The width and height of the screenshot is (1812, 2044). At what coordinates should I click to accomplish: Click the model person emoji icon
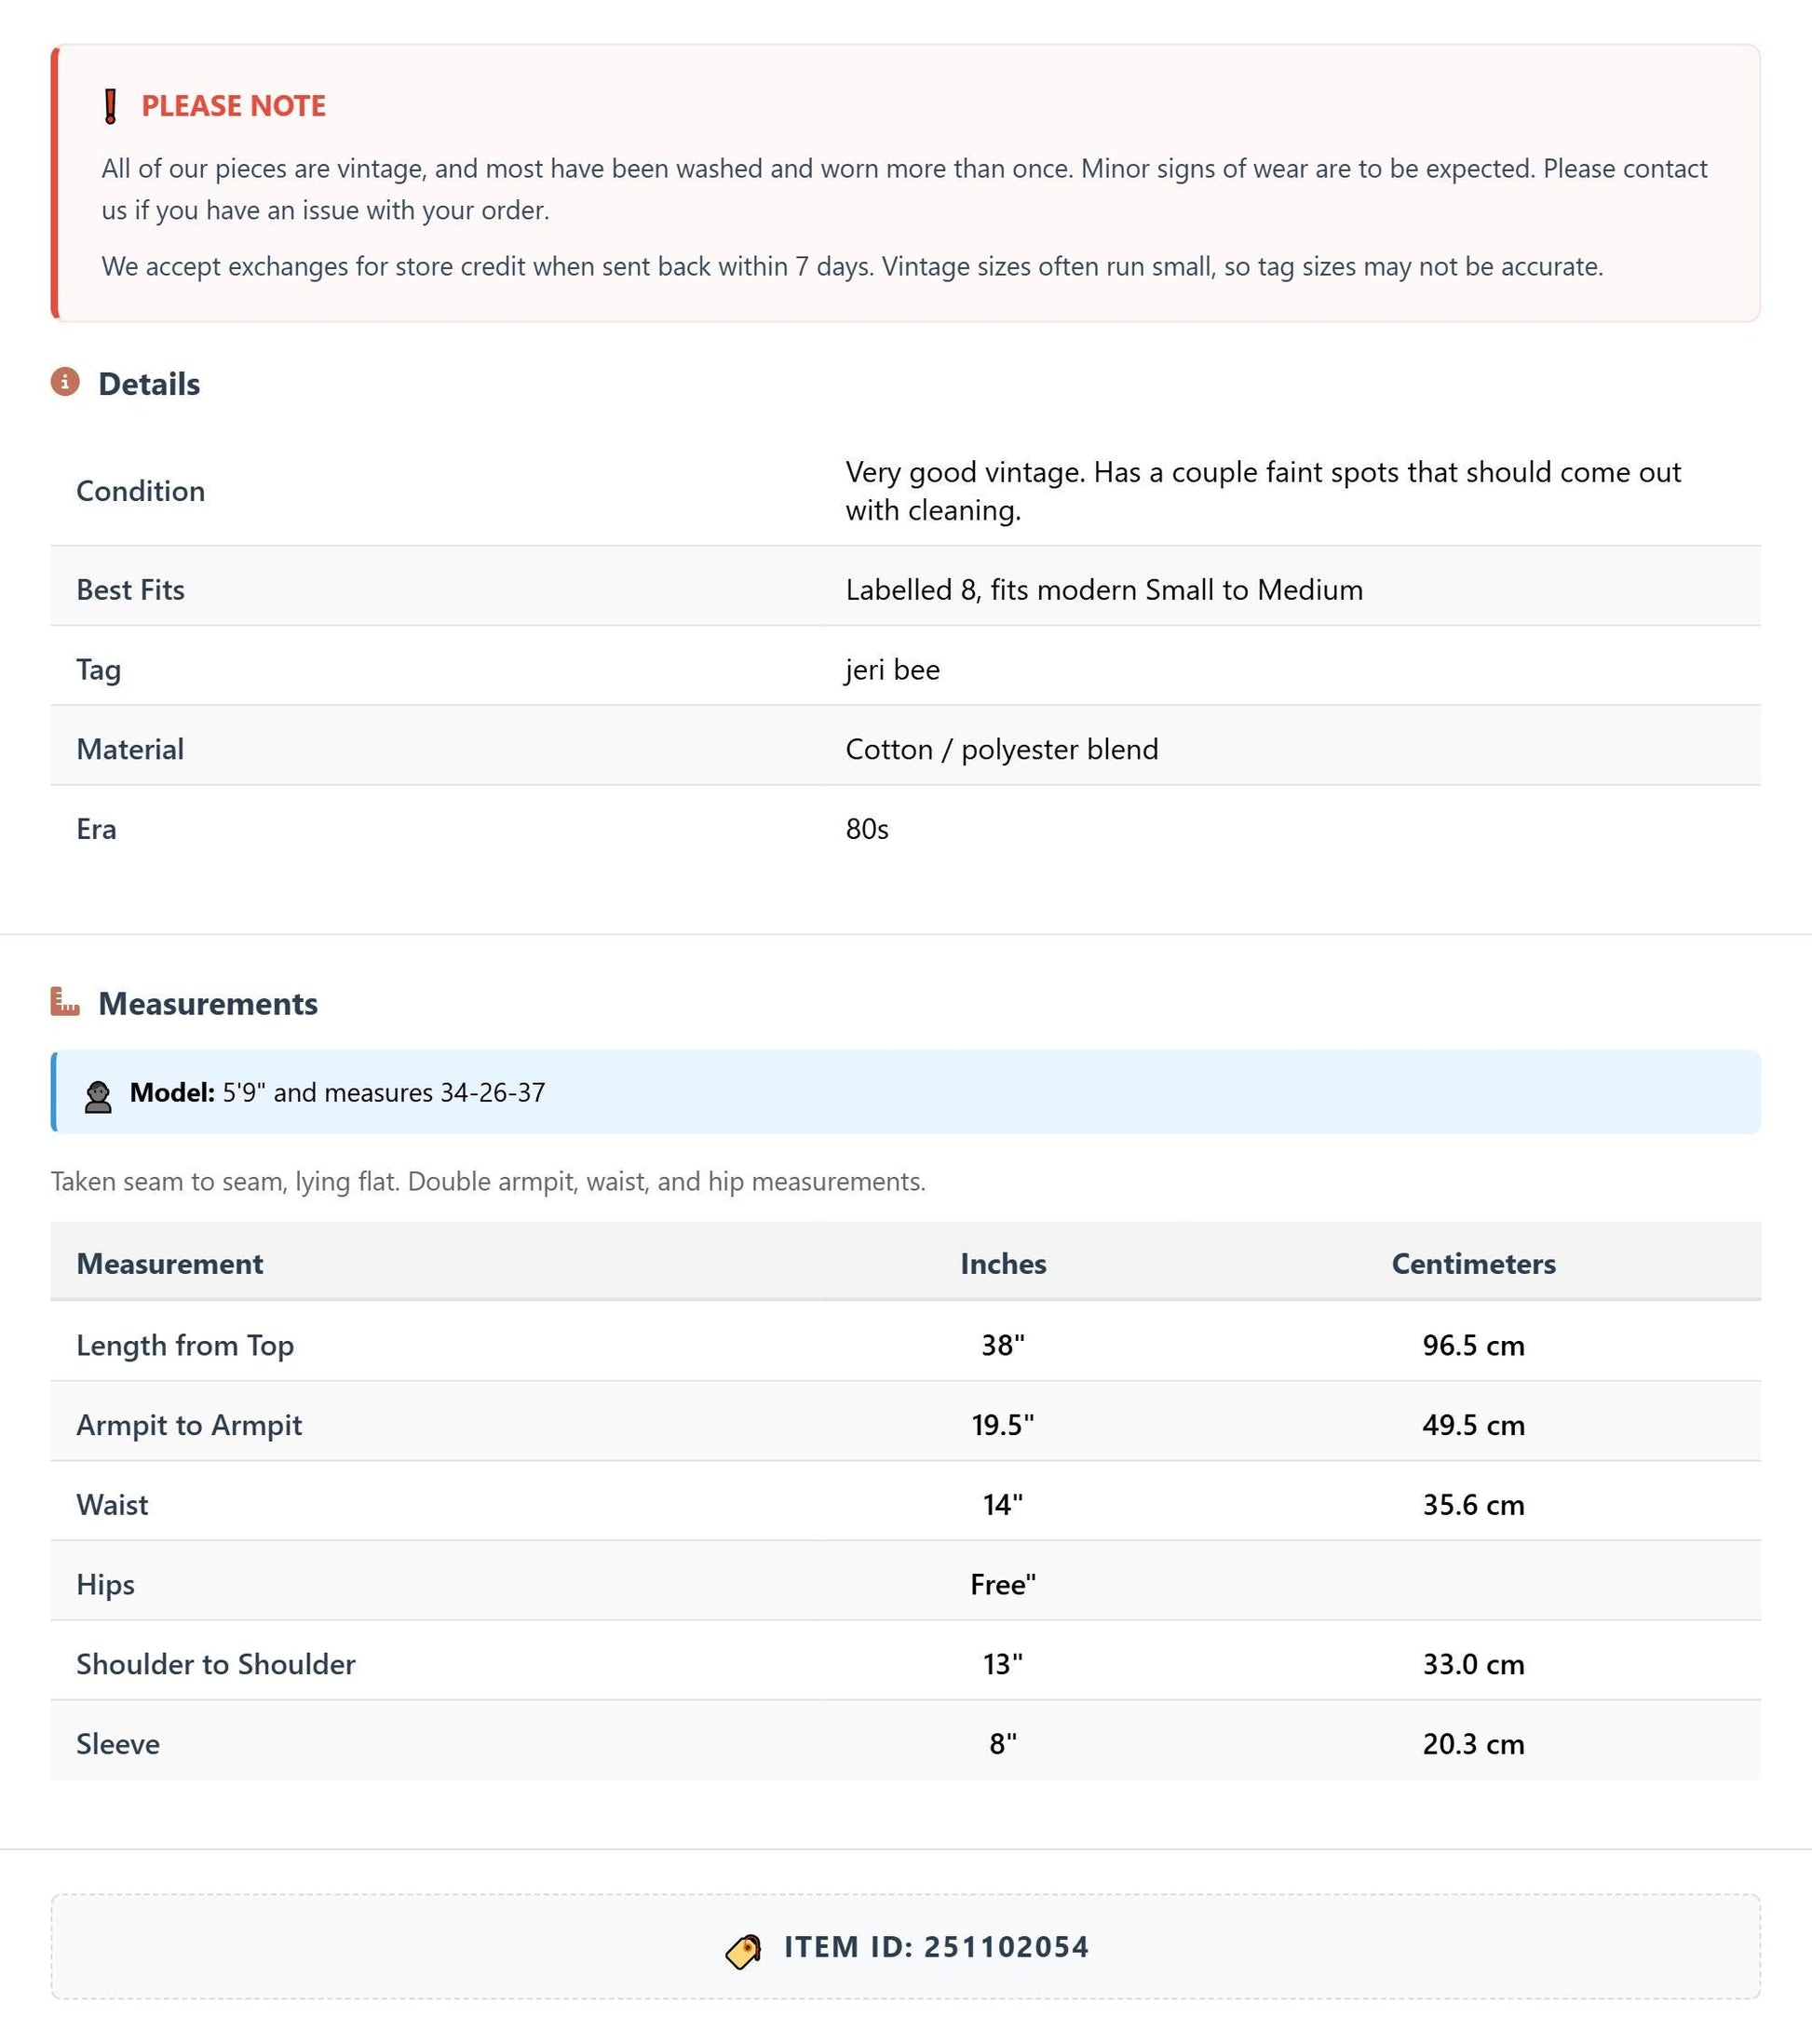[98, 1097]
